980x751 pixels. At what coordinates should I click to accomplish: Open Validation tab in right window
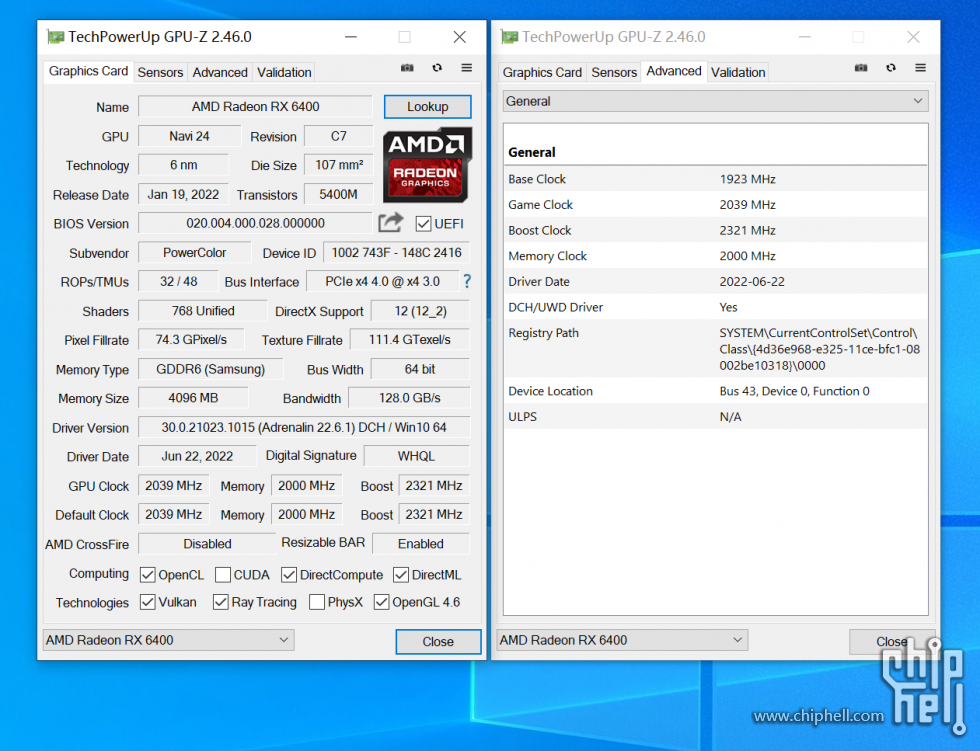point(738,72)
